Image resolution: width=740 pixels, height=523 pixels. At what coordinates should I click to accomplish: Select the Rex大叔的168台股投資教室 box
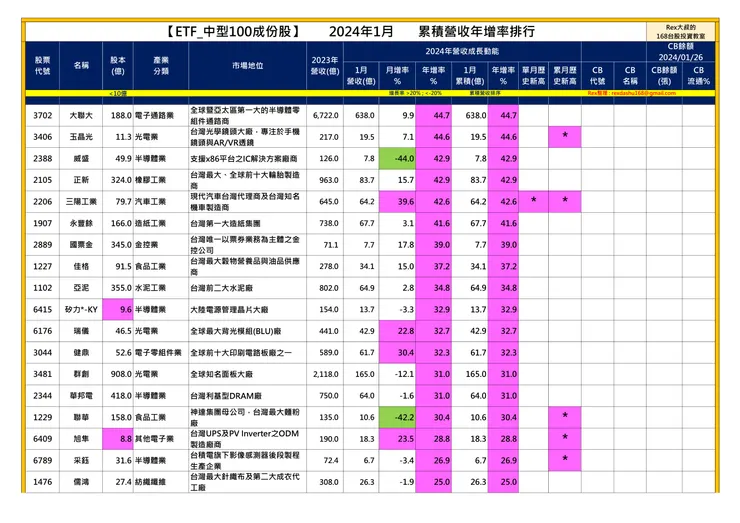coord(681,32)
